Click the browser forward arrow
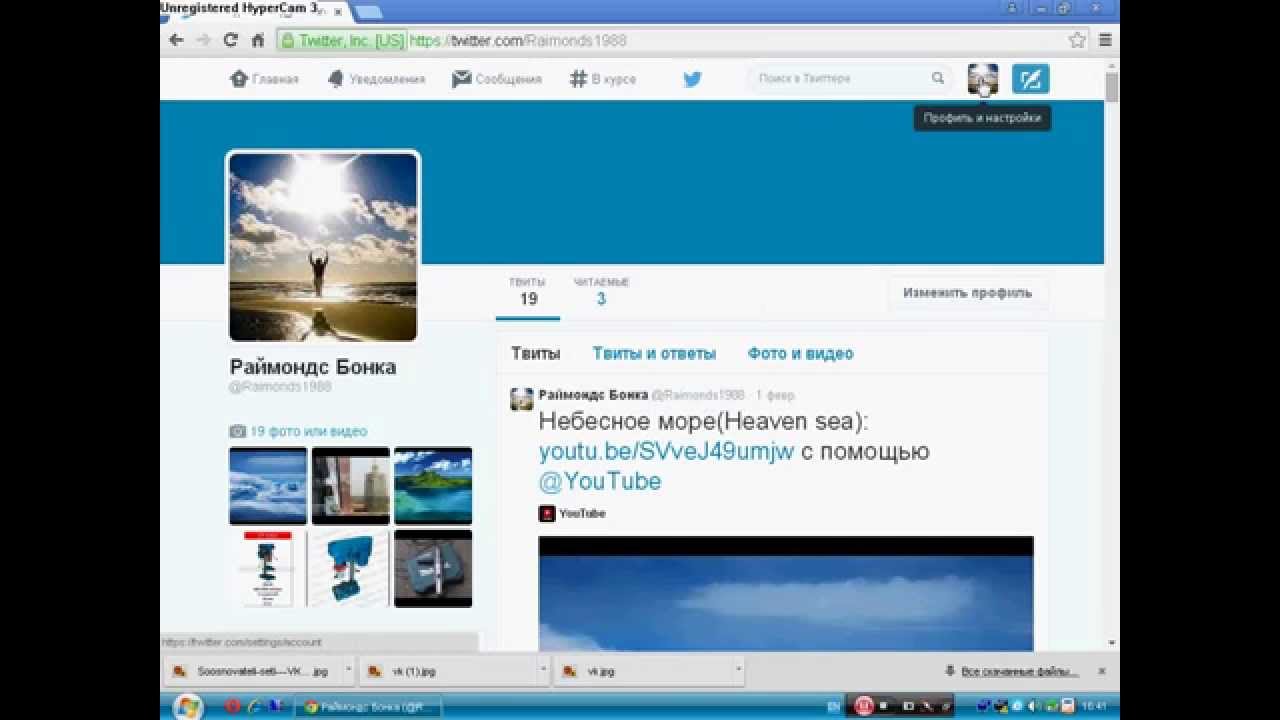Image resolution: width=1280 pixels, height=720 pixels. (203, 40)
